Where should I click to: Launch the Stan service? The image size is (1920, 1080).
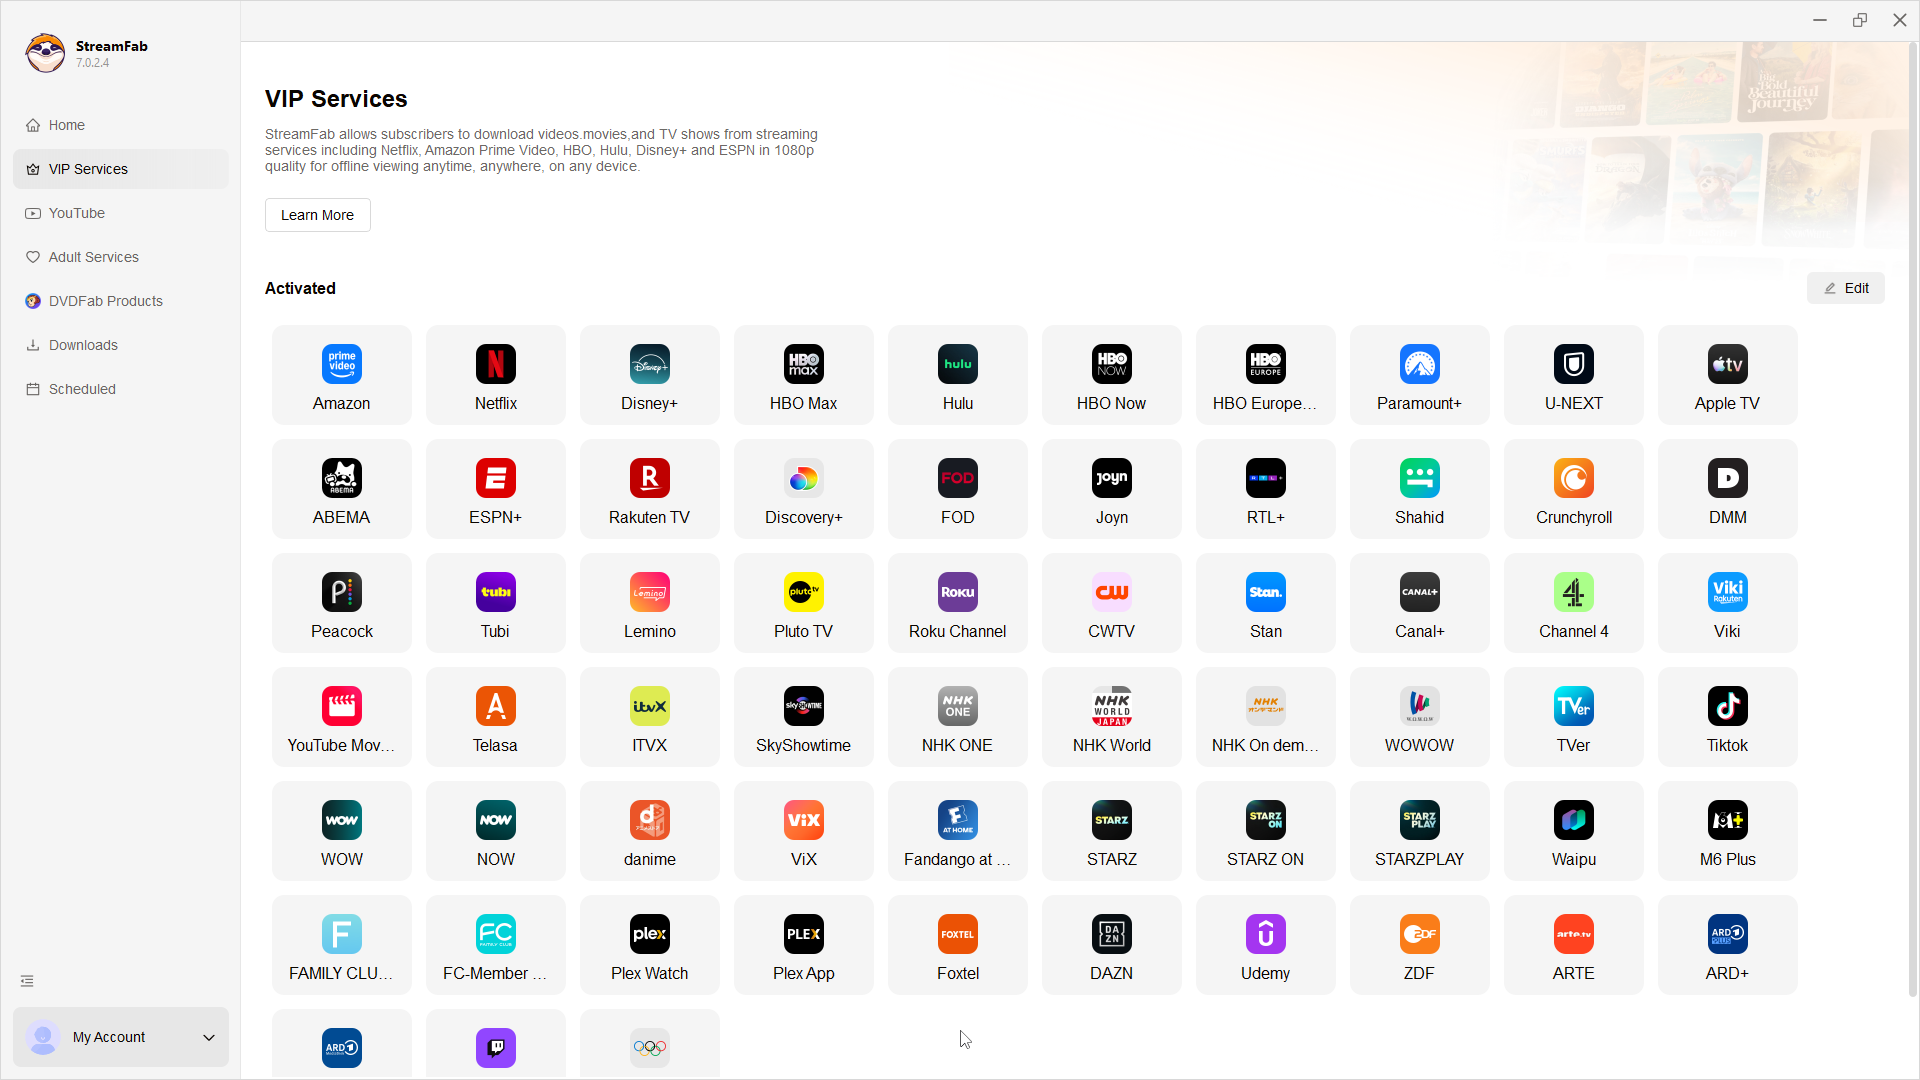(1266, 603)
